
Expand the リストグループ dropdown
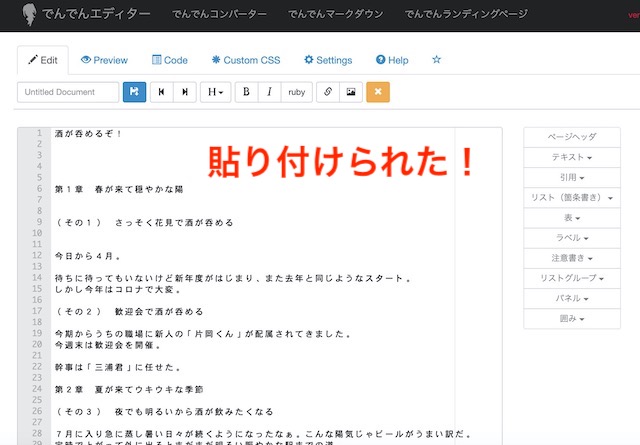[572, 278]
